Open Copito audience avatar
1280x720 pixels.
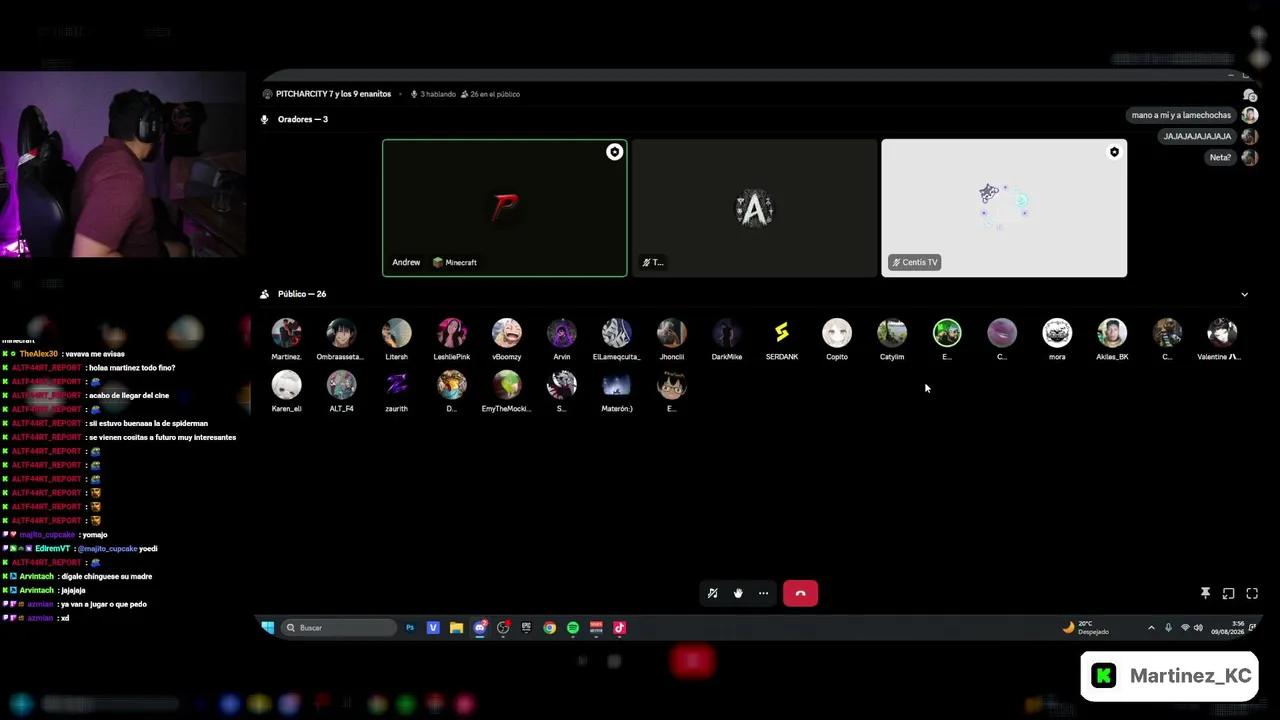click(x=836, y=333)
